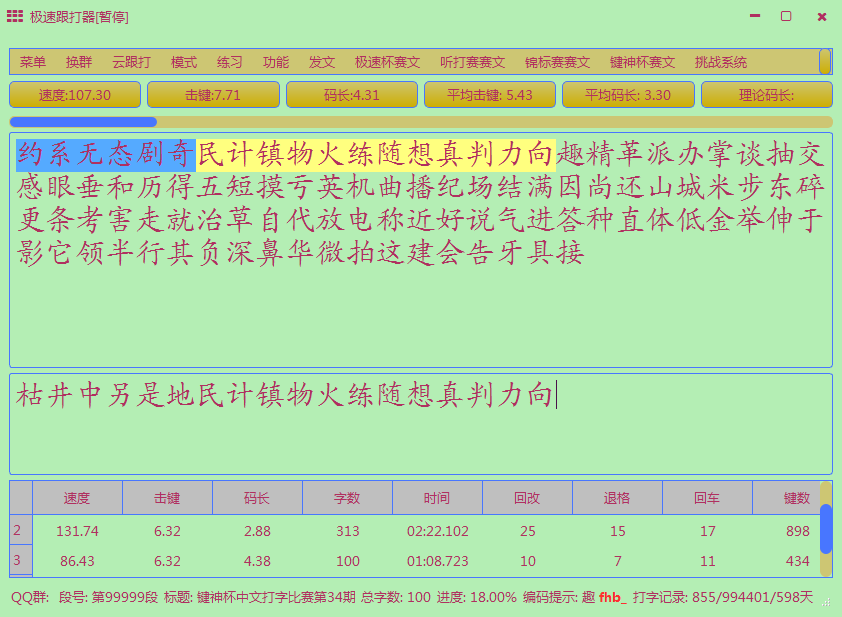The height and width of the screenshot is (617, 842).
Task: Select the 击键 column header
Action: (x=168, y=498)
